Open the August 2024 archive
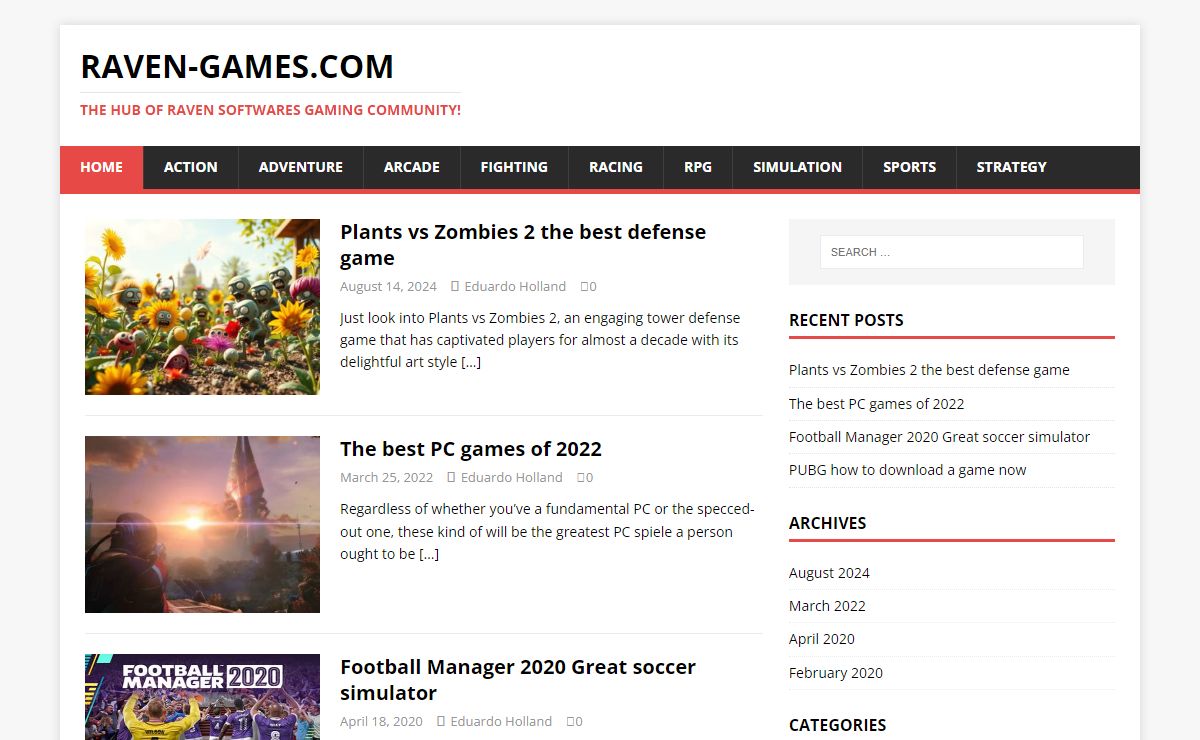This screenshot has width=1200, height=740. click(829, 573)
